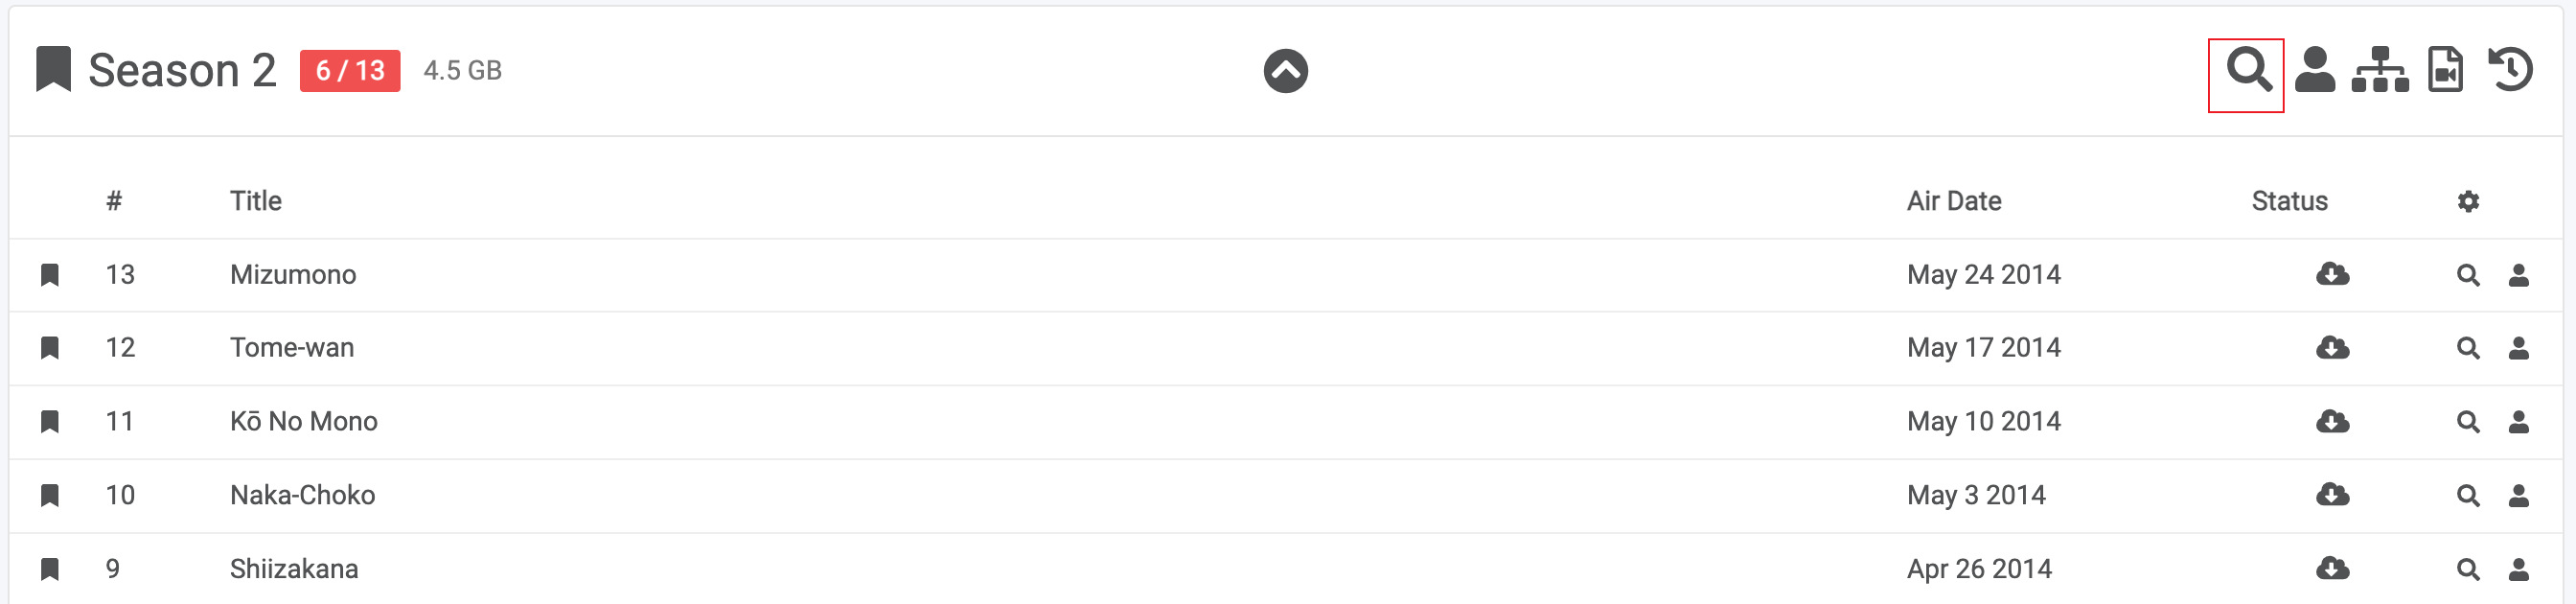
Task: Interactive search for episode 12 Tome-wan
Action: pyautogui.click(x=2518, y=349)
